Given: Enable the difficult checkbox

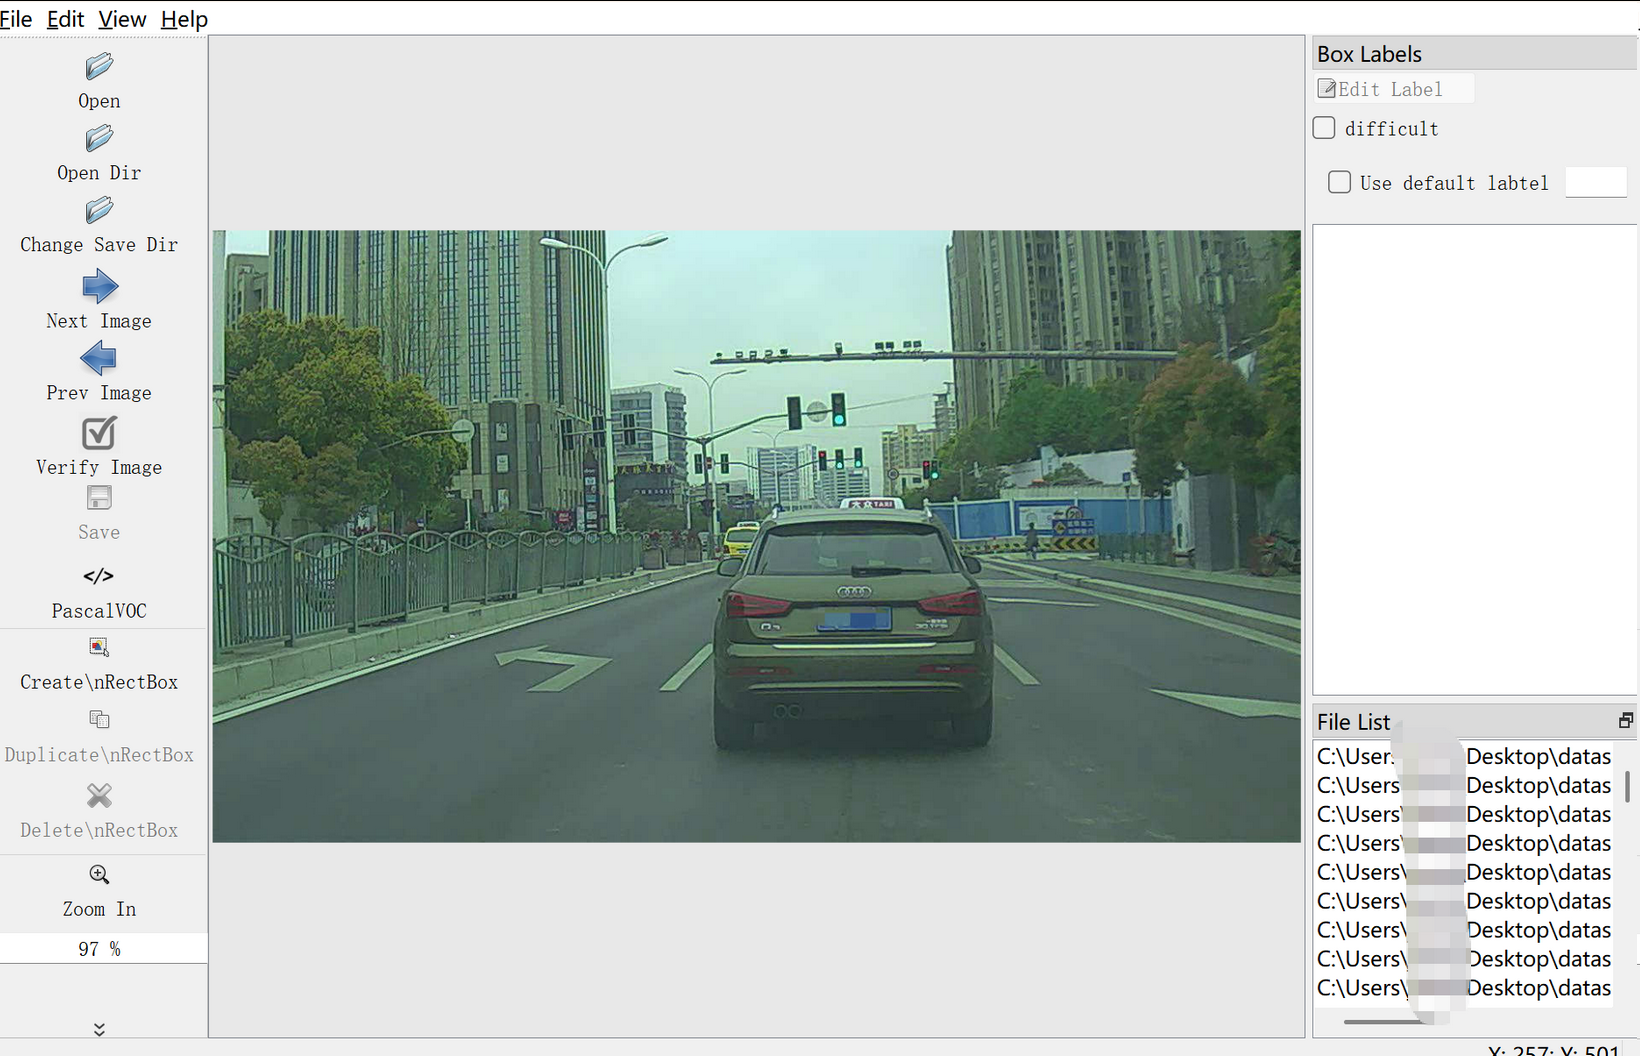Looking at the screenshot, I should click(x=1324, y=128).
